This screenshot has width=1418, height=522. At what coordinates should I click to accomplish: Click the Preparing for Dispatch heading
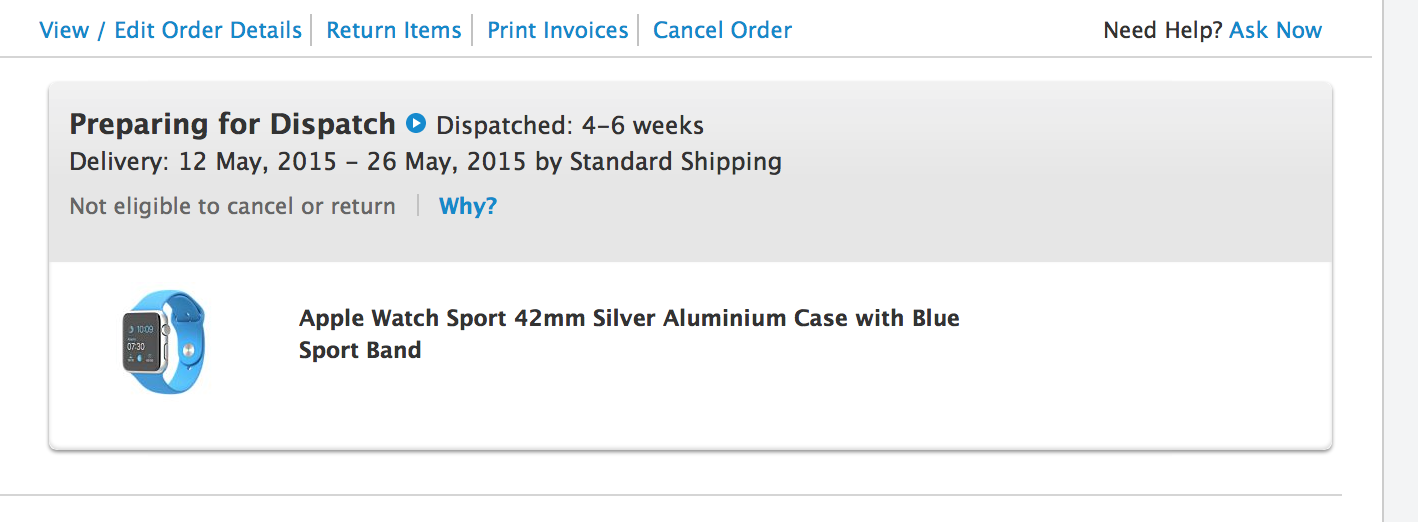click(x=232, y=125)
